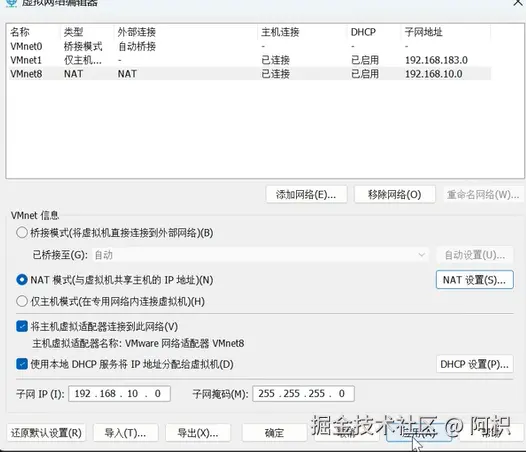526x452 pixels.
Task: Click the 确定 button
Action: pyautogui.click(x=274, y=433)
